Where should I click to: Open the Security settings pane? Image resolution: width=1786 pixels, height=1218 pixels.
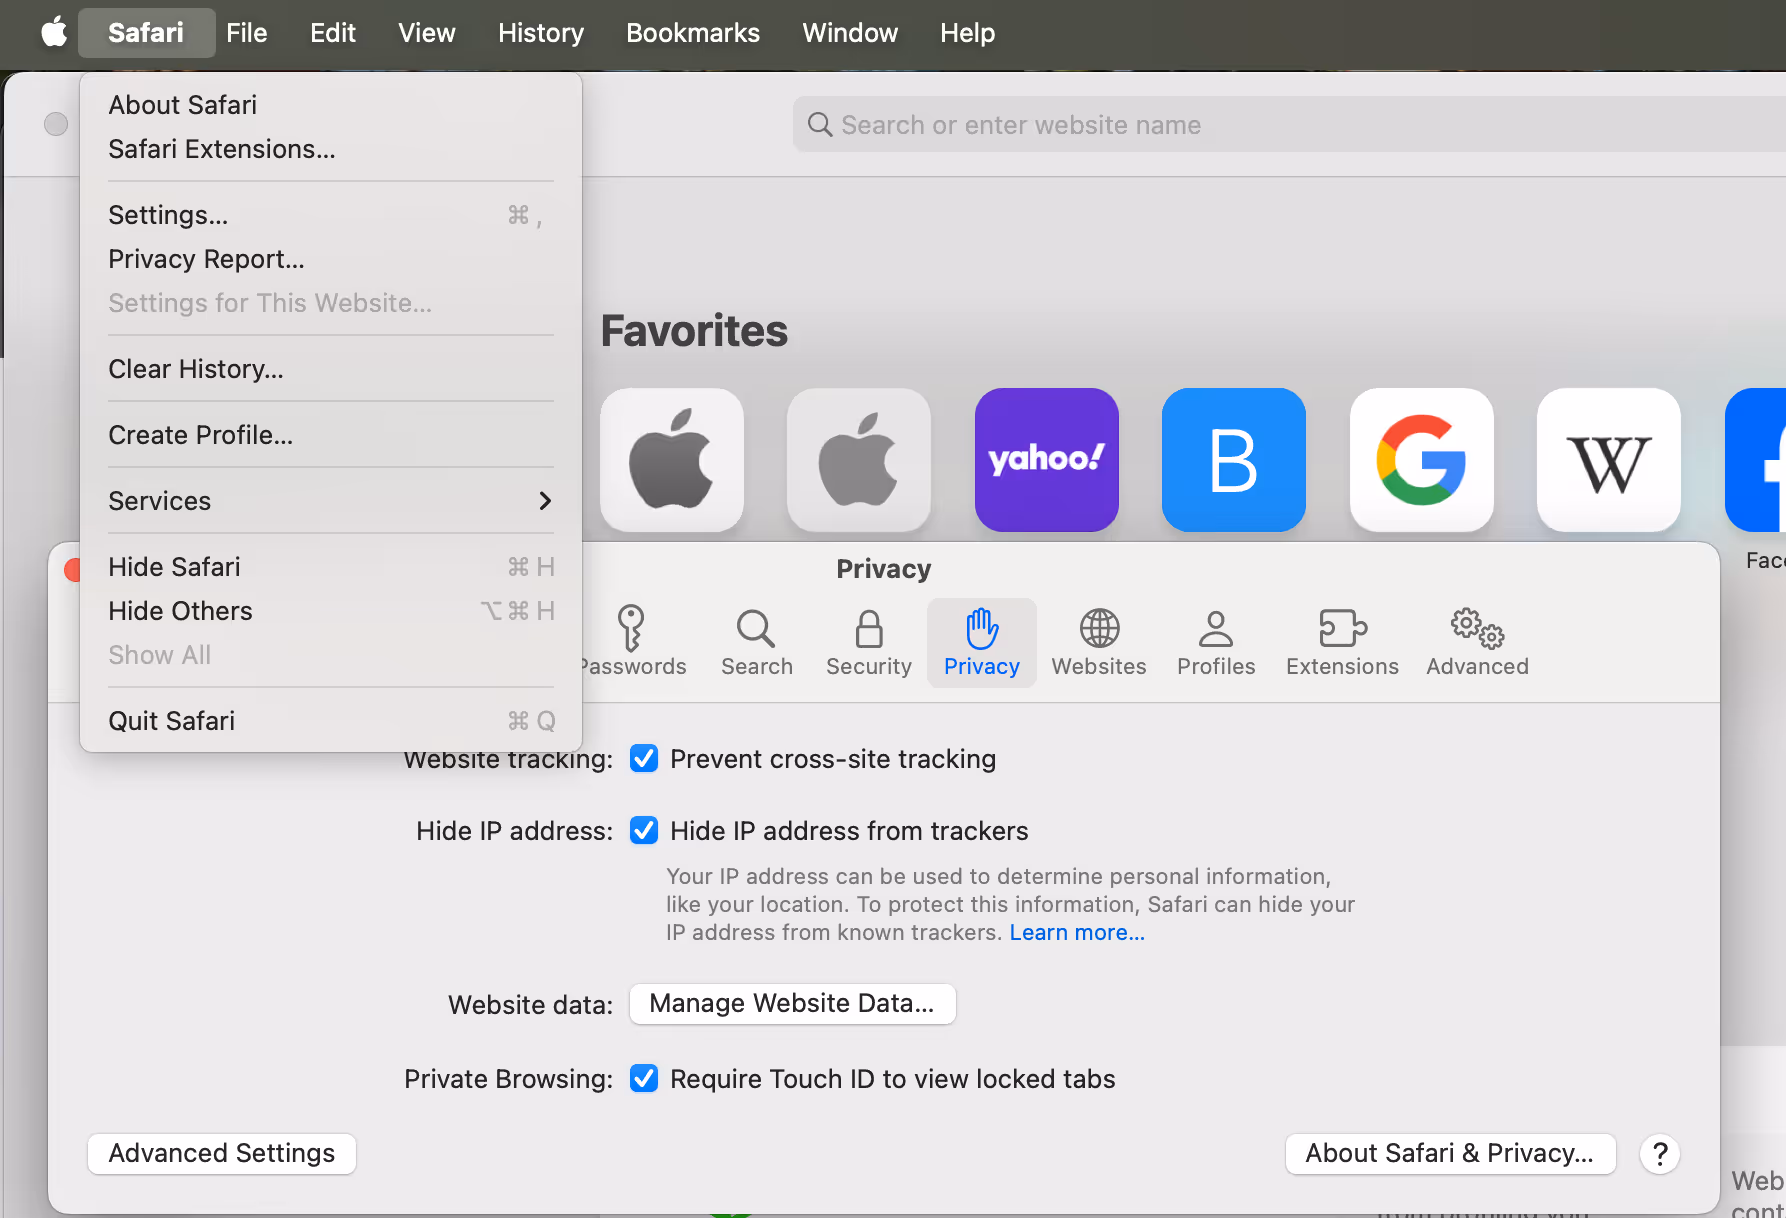pos(867,642)
